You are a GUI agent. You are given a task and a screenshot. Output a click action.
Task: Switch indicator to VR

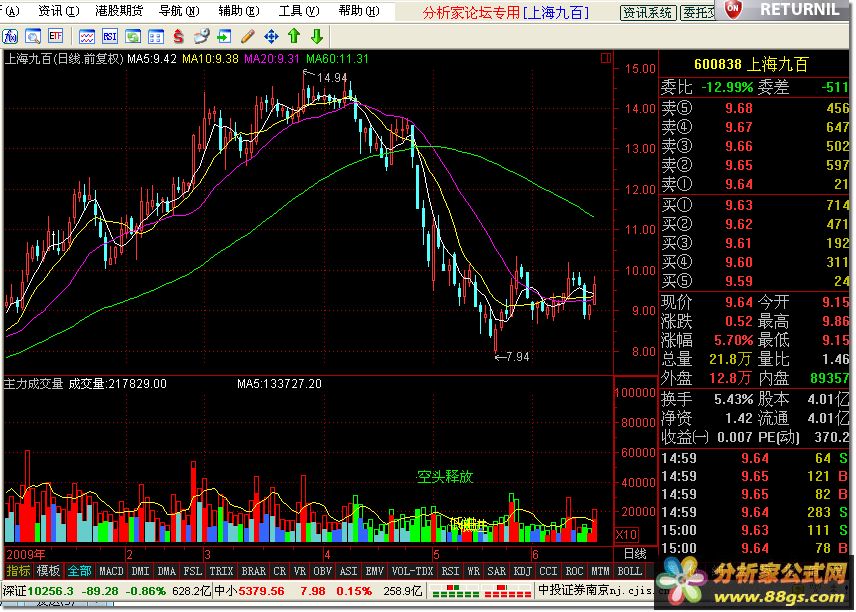(x=300, y=571)
